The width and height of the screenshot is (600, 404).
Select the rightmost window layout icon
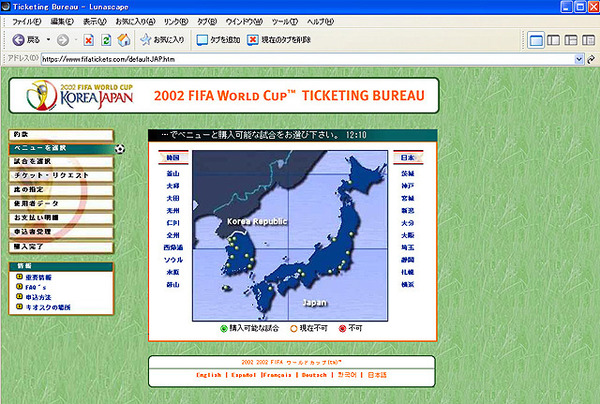[588, 40]
